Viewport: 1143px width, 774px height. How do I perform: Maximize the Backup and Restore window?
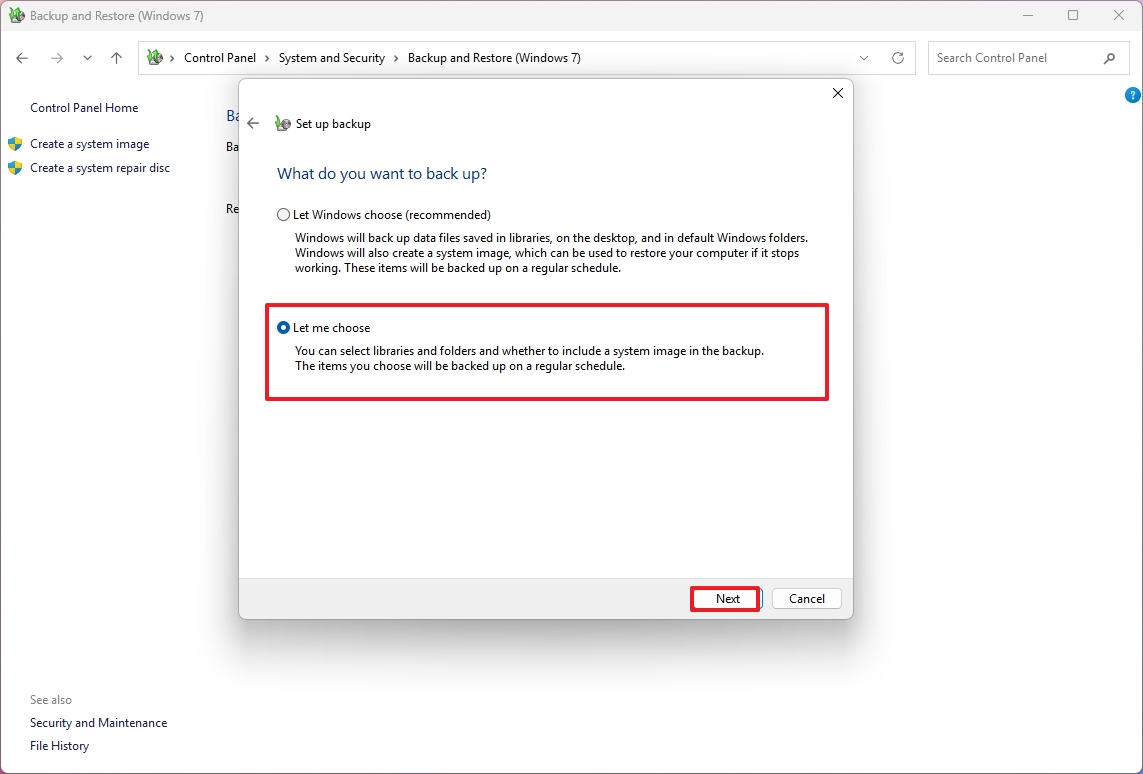(x=1073, y=15)
